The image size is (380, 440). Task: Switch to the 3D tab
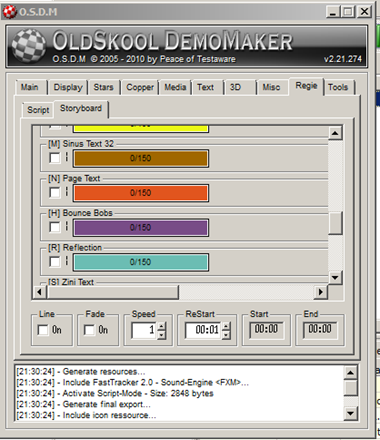click(x=239, y=87)
